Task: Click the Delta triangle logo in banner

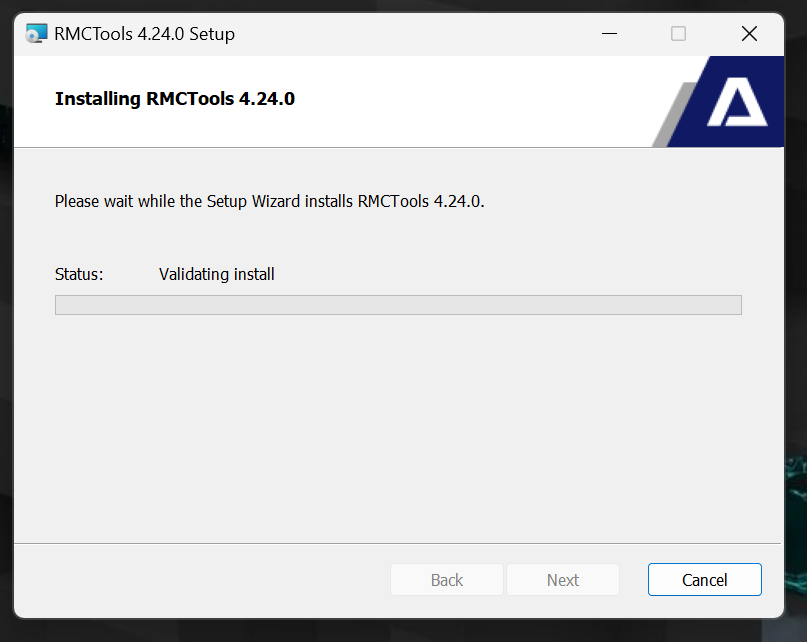Action: (x=736, y=102)
